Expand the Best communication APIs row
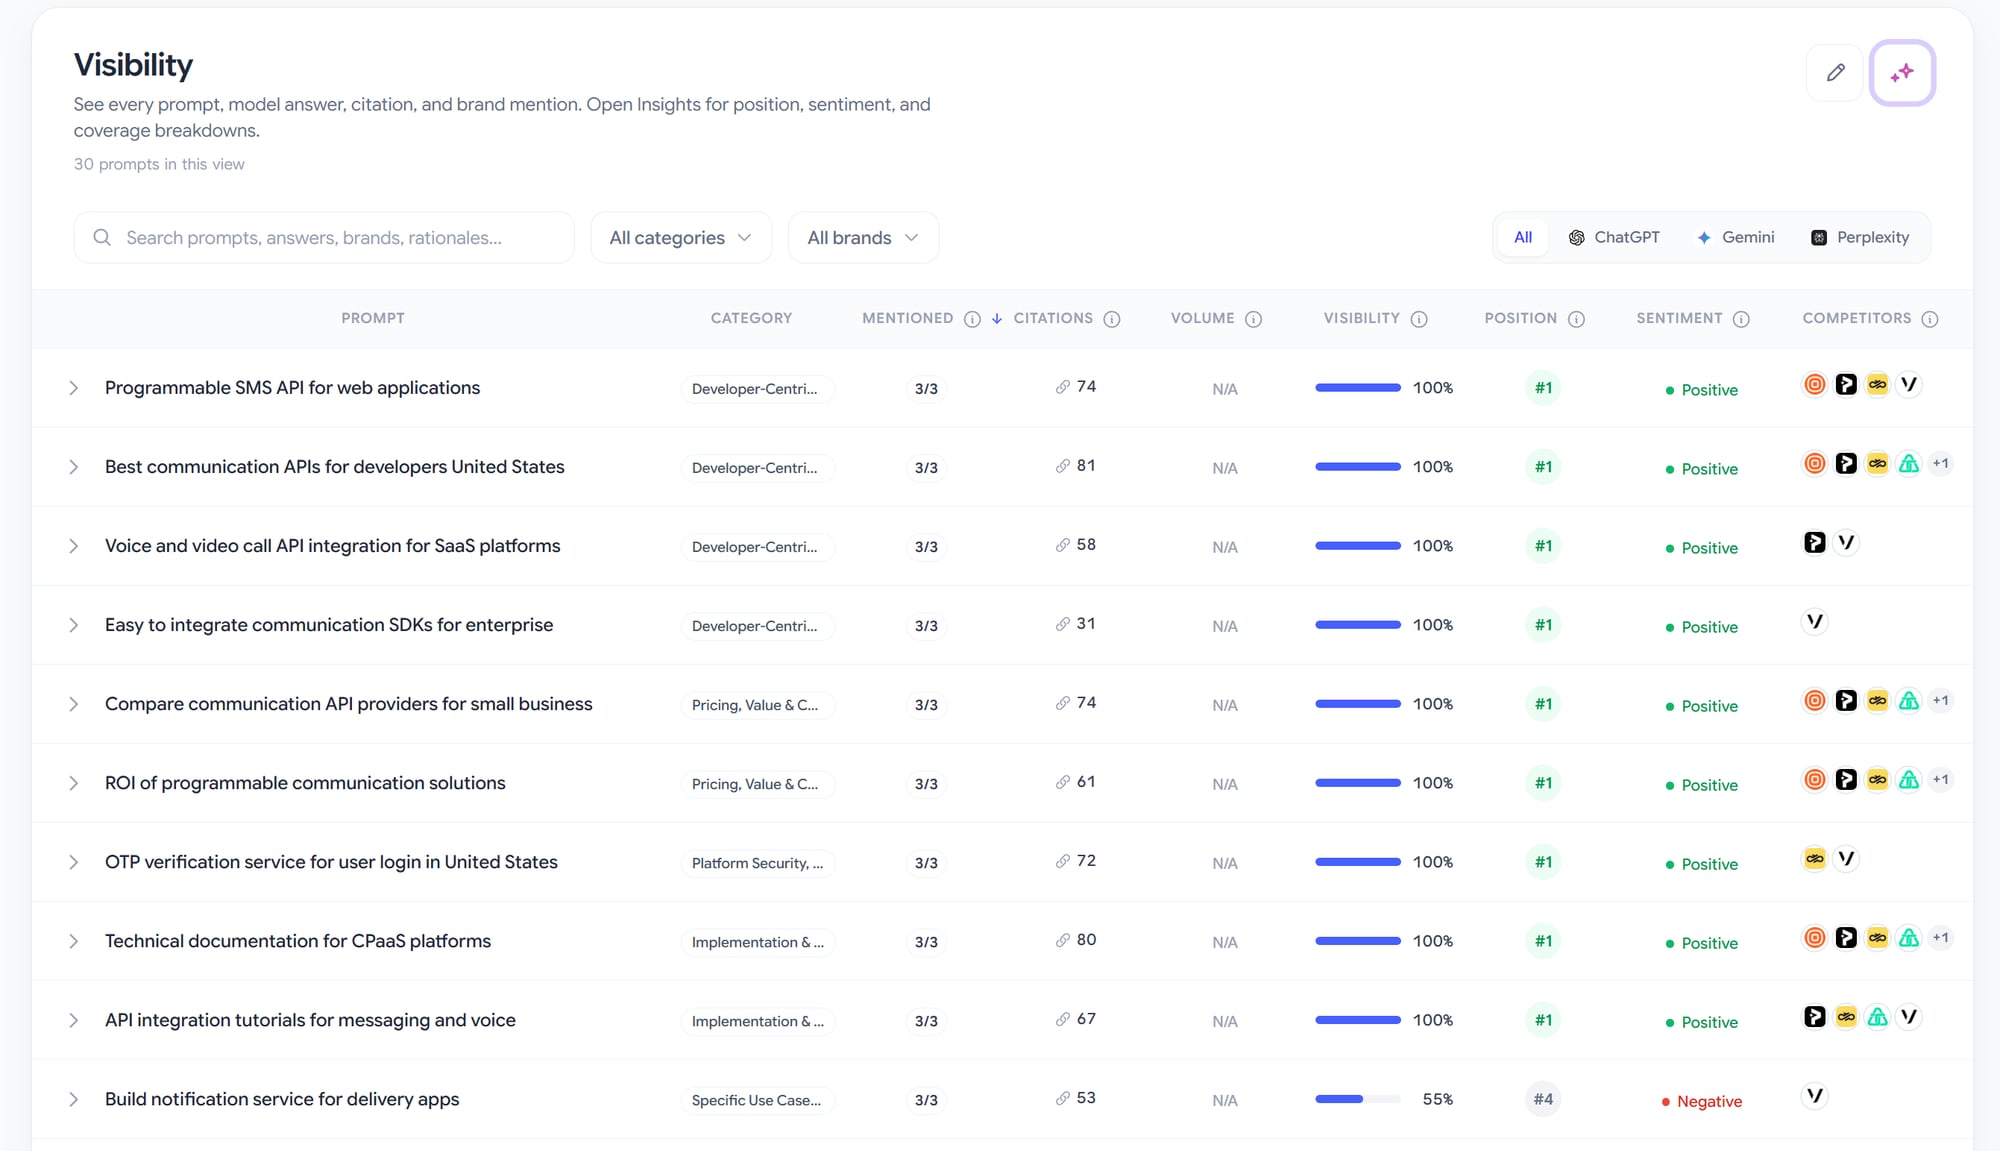The width and height of the screenshot is (2000, 1151). pos(73,467)
